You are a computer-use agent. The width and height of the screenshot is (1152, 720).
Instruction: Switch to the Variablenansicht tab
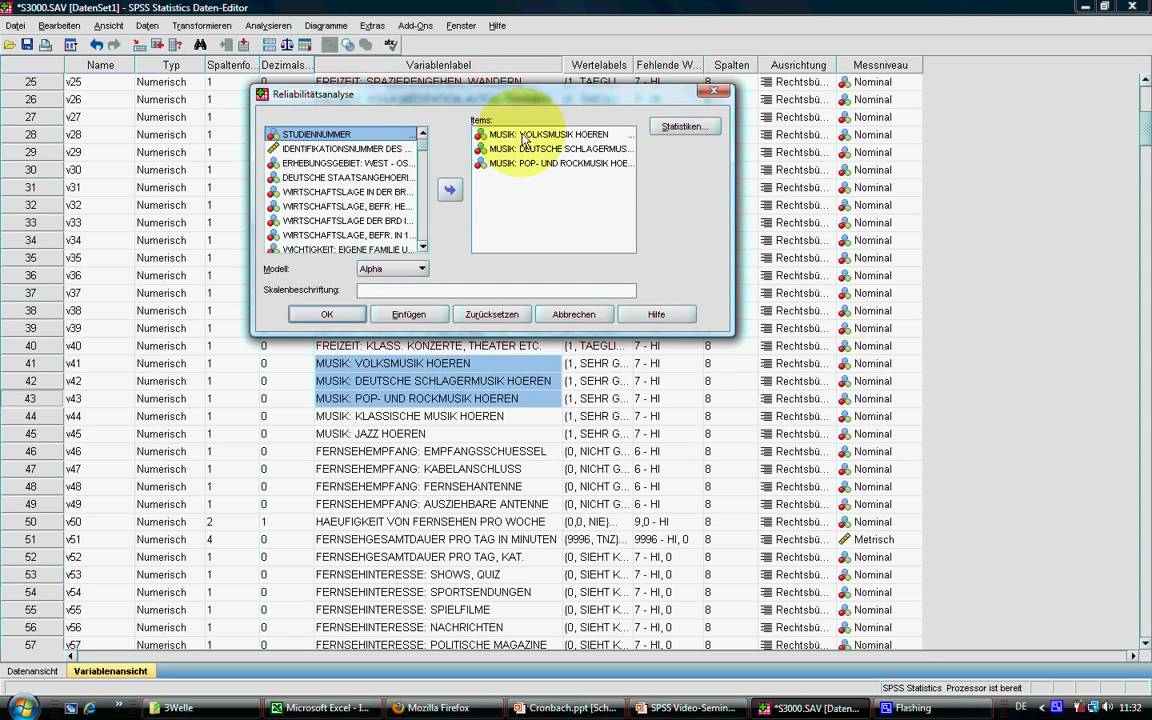(x=110, y=671)
